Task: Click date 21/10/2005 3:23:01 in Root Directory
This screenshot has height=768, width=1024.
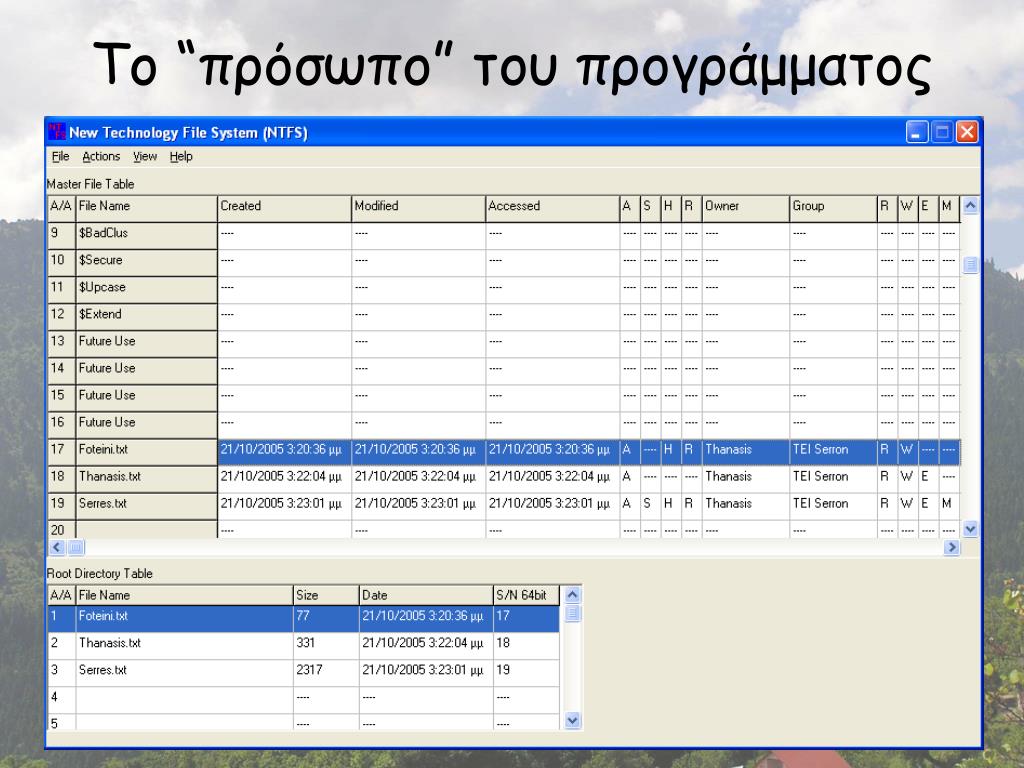Action: coord(425,671)
